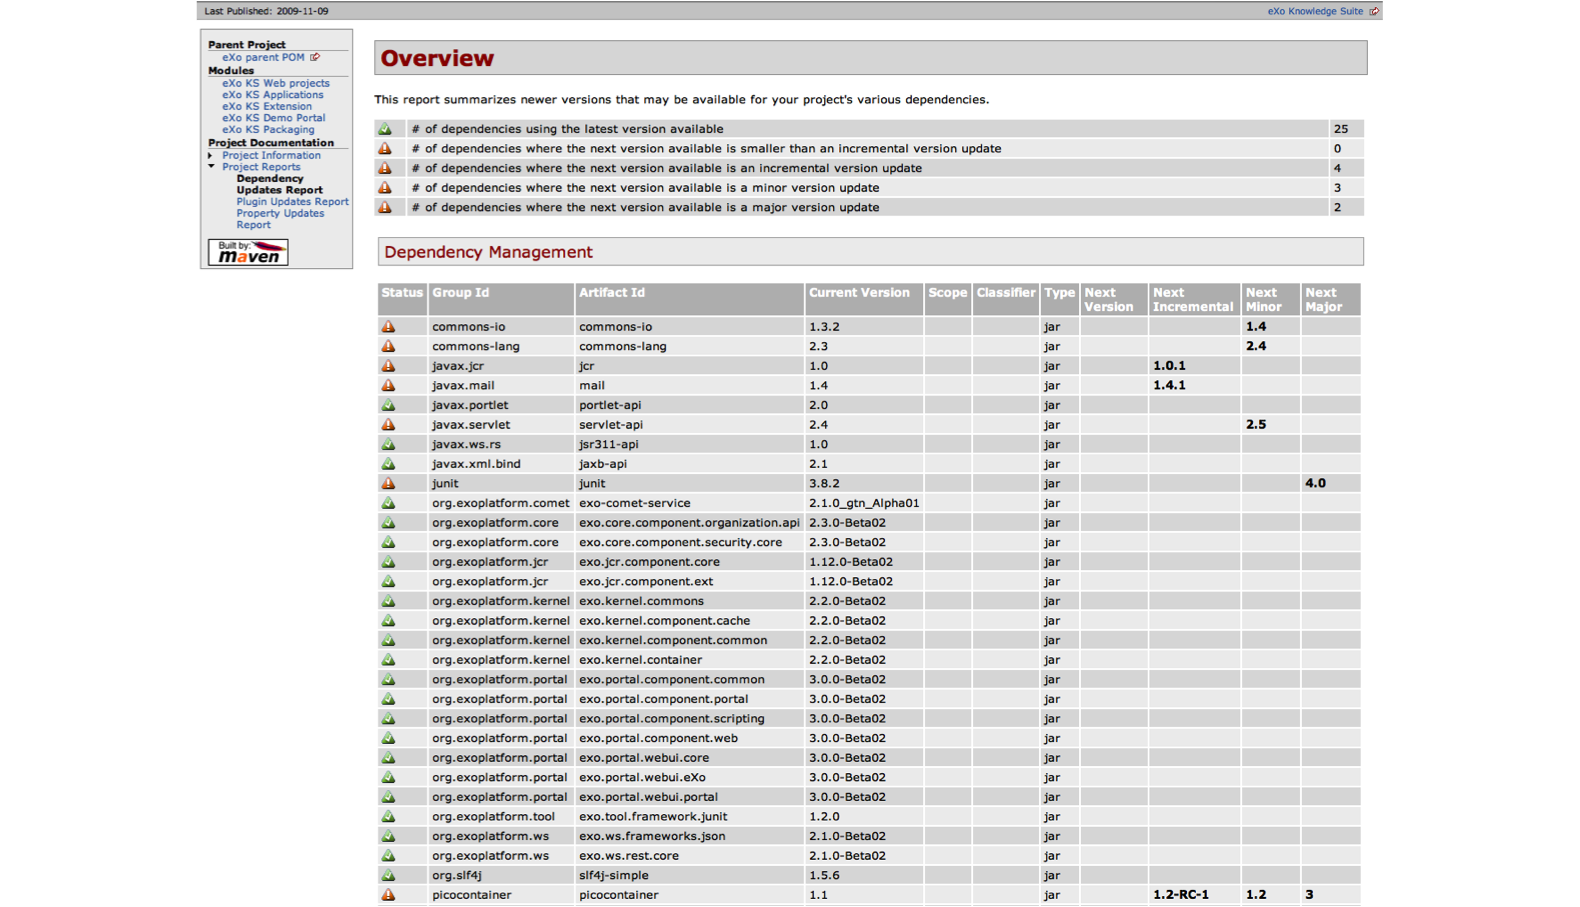Click the Next Minor value 1.4 for commons-io

click(1256, 327)
